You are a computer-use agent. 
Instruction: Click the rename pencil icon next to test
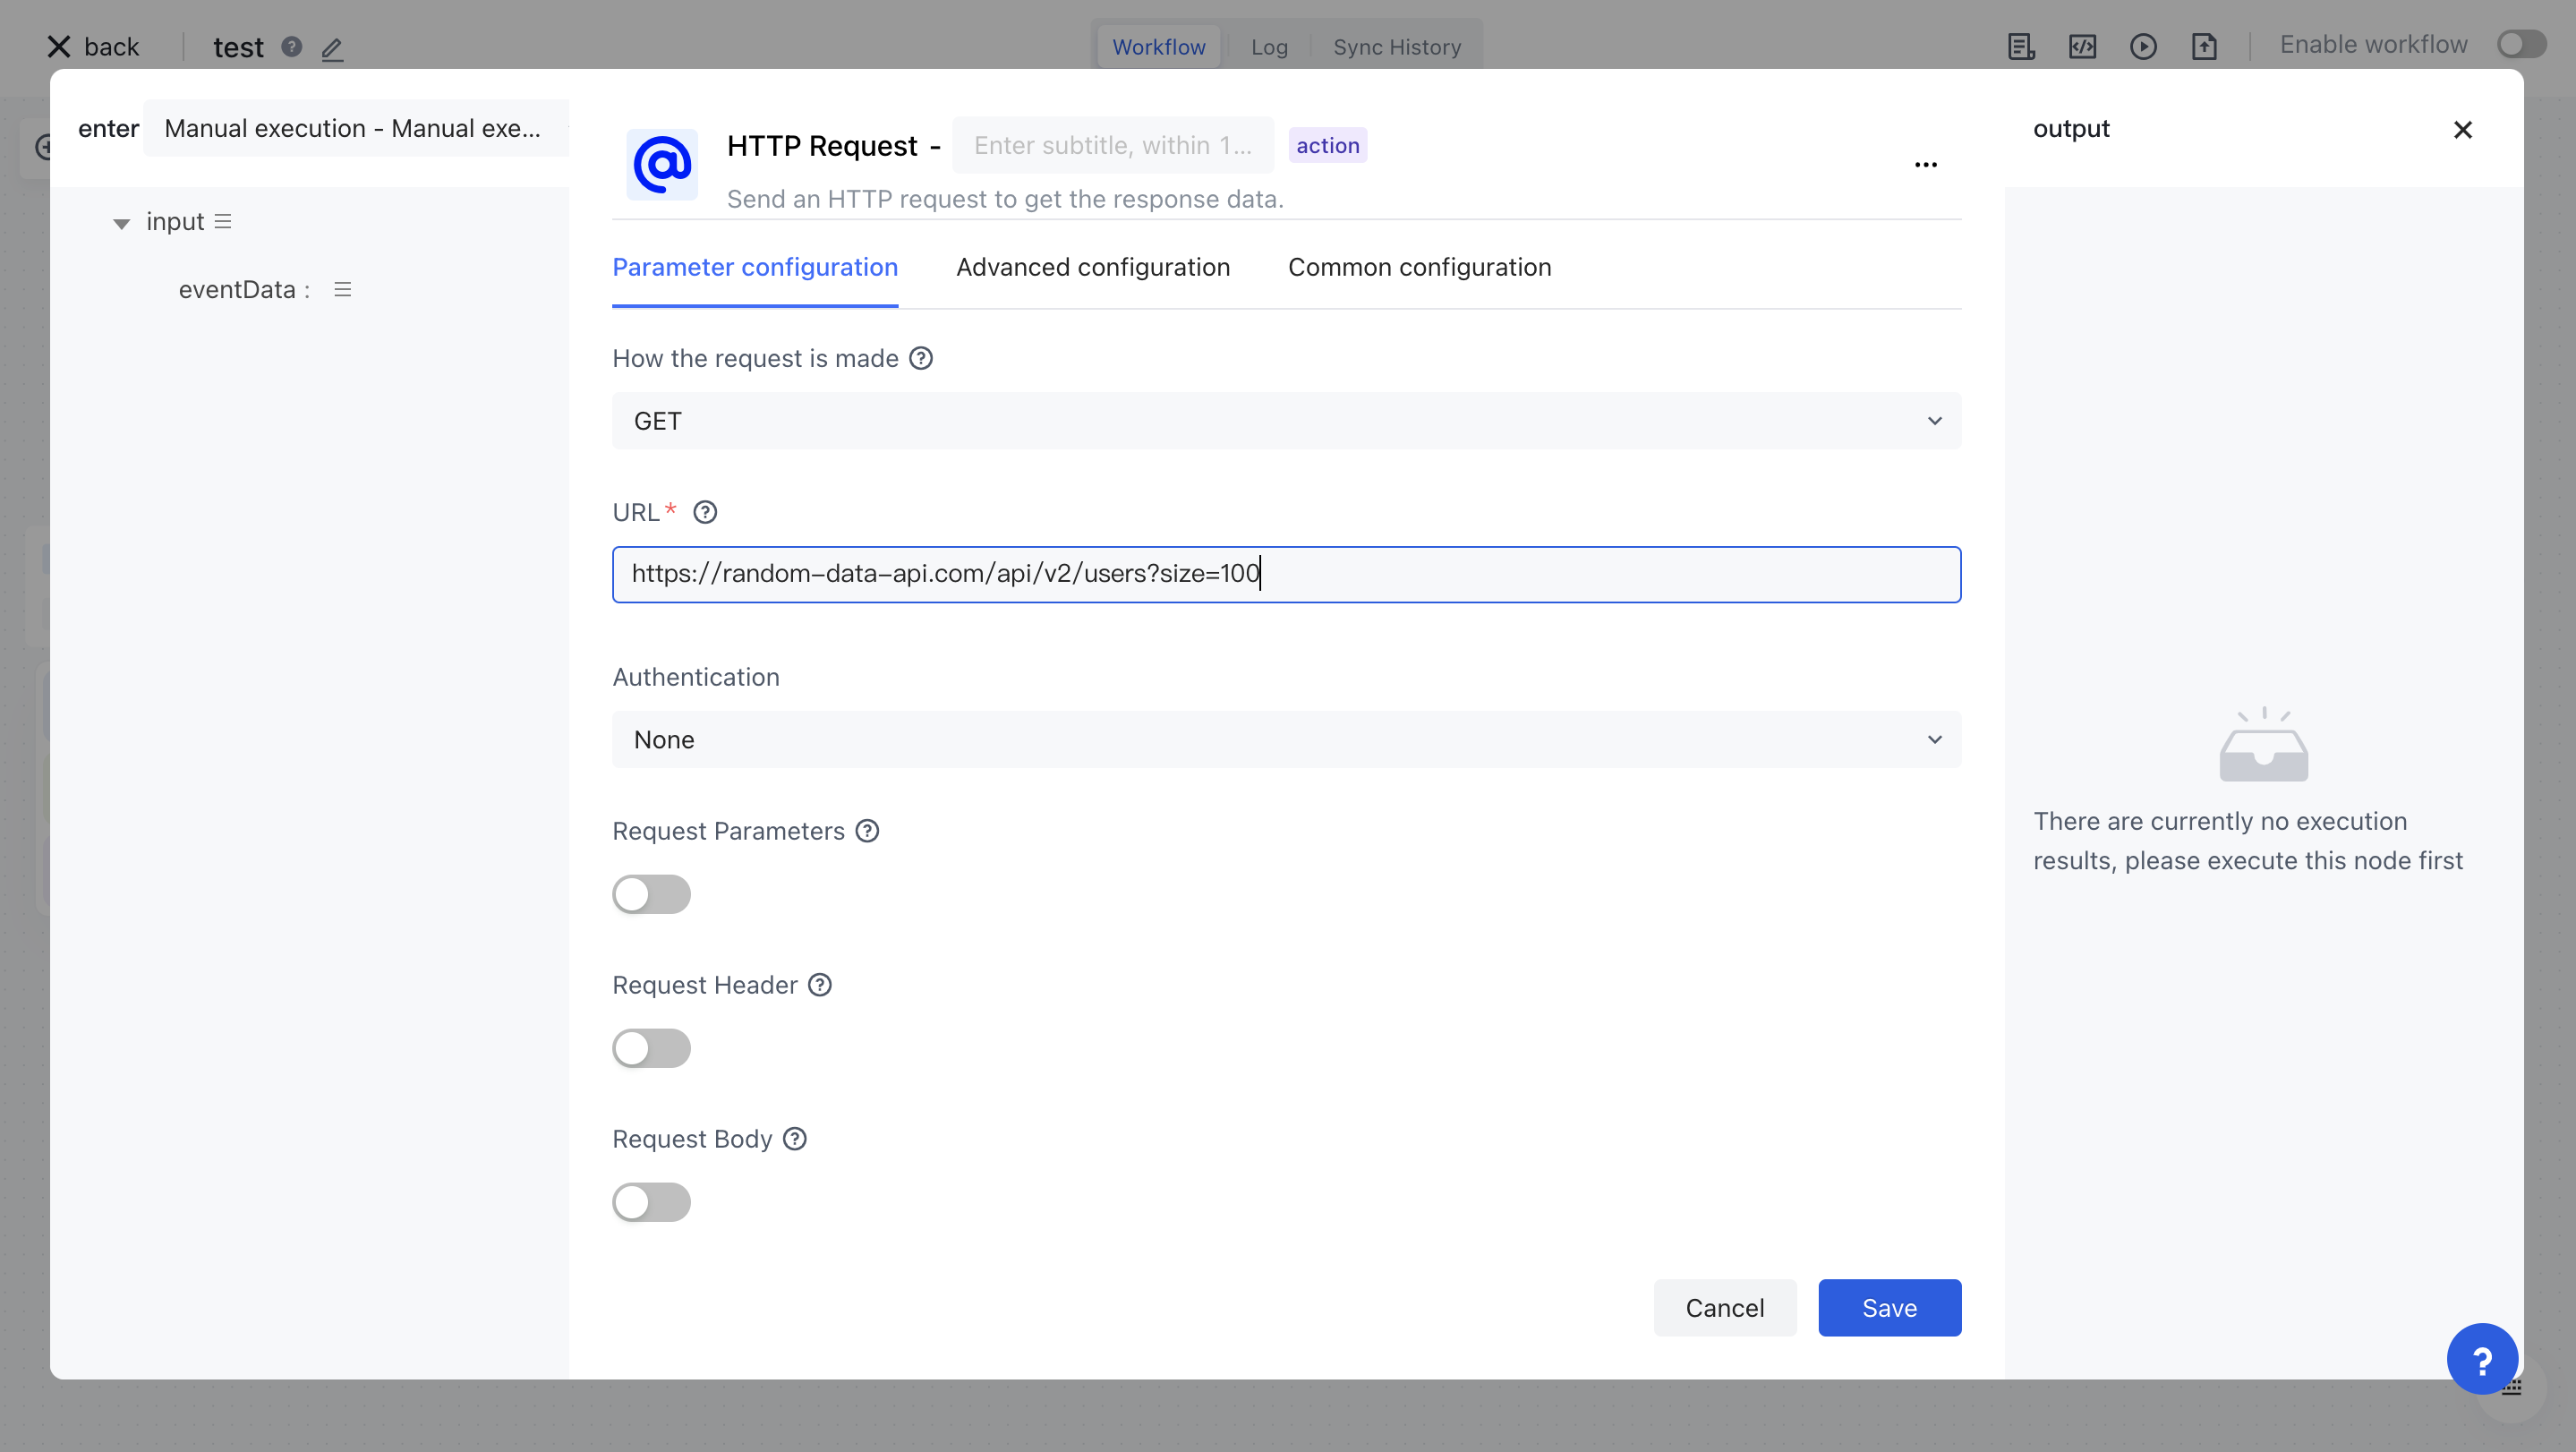pyautogui.click(x=332, y=48)
